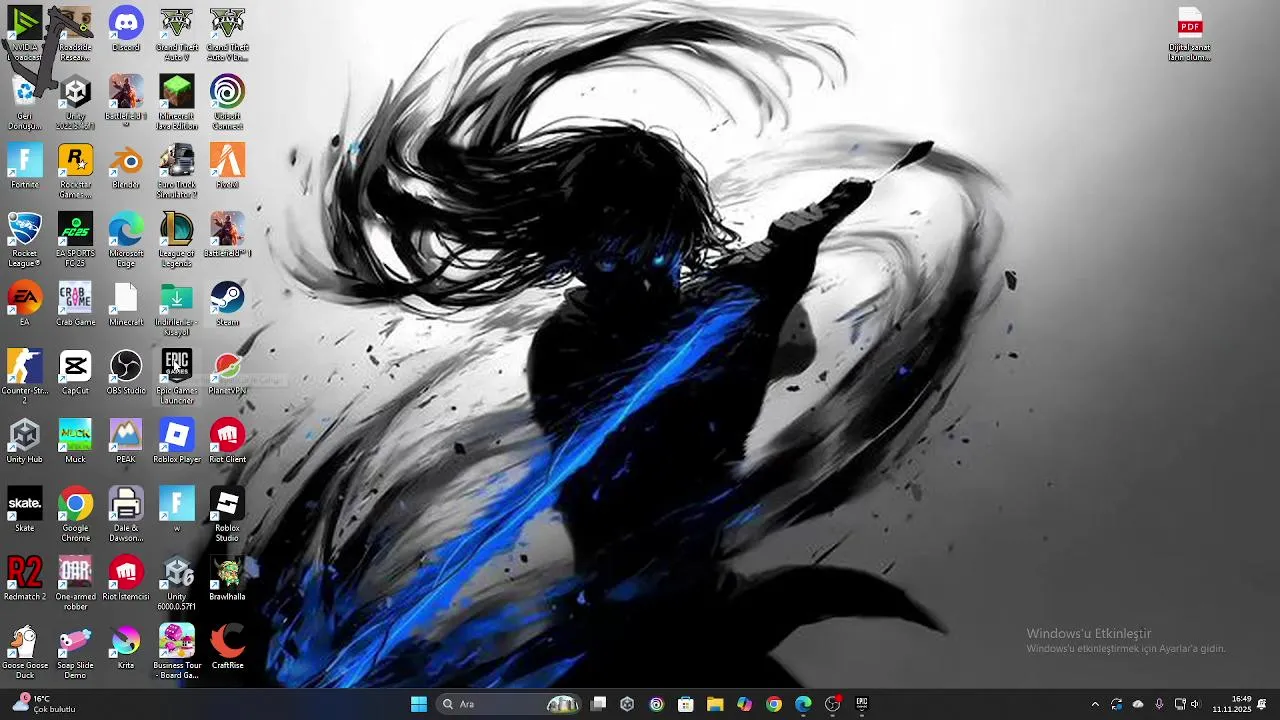Screen dimensions: 1280x720
Task: Select the Unity 2022.3 desktop shortcut
Action: pyautogui.click(x=76, y=103)
